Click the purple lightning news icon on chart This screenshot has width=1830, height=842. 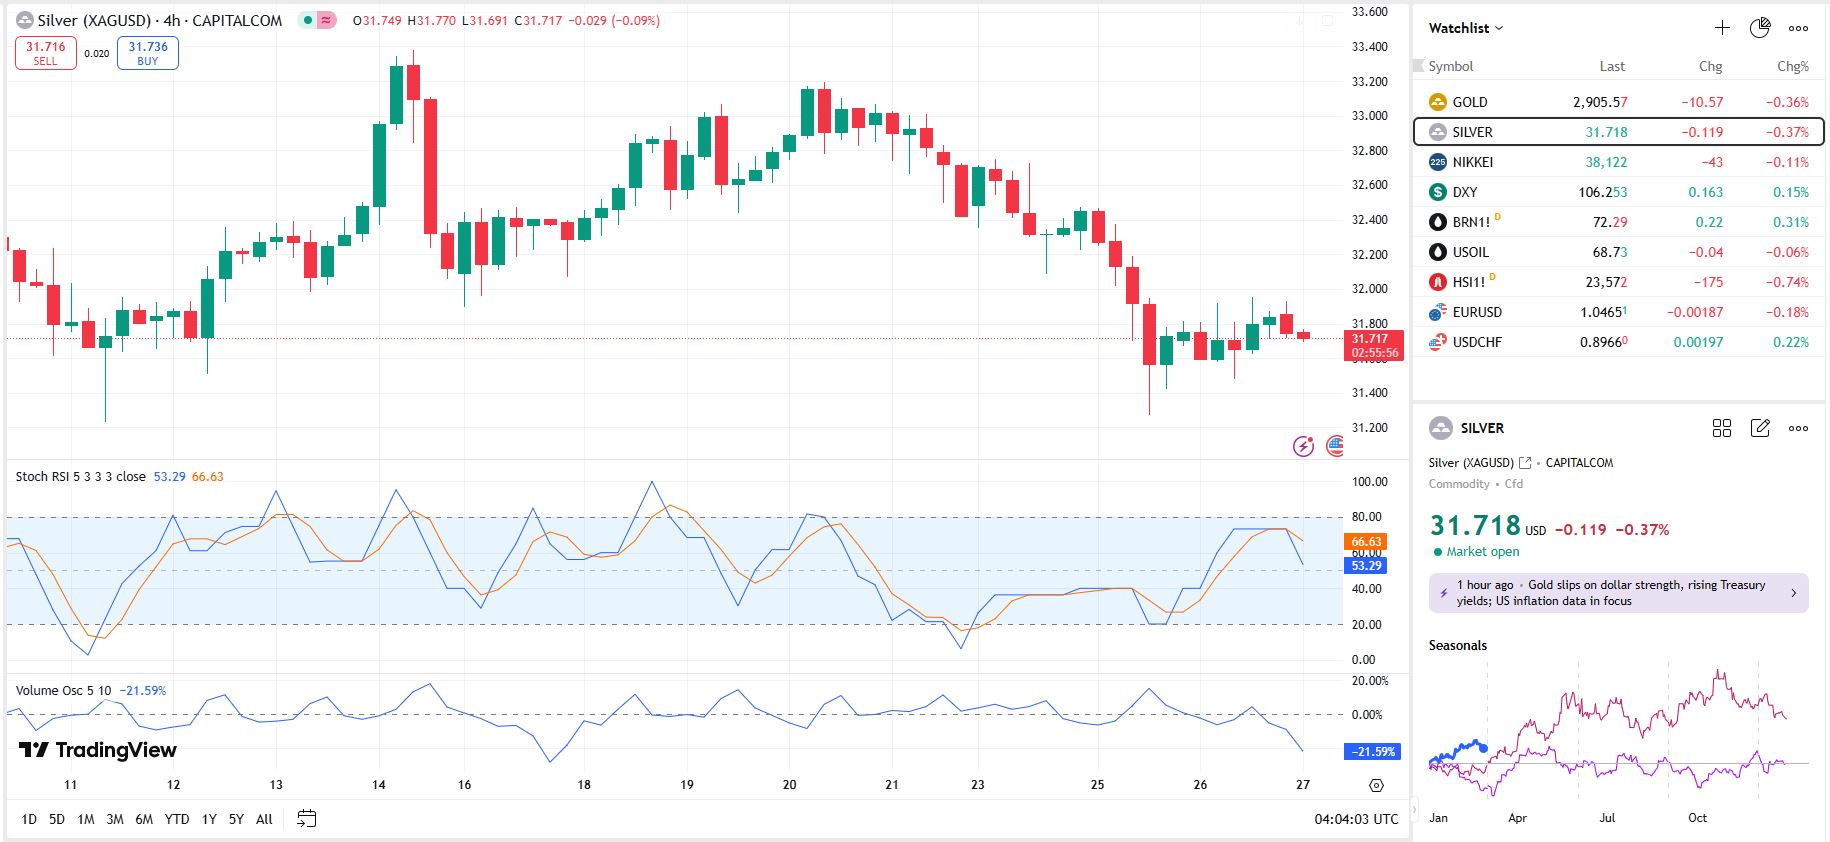coord(1303,446)
